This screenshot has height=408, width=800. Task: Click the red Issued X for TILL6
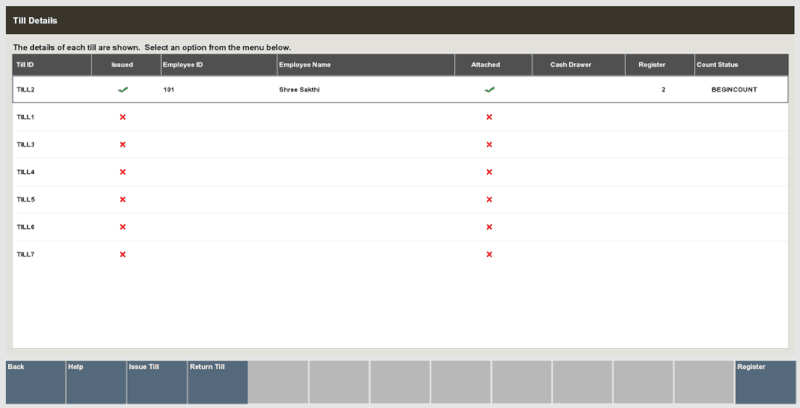coord(122,227)
